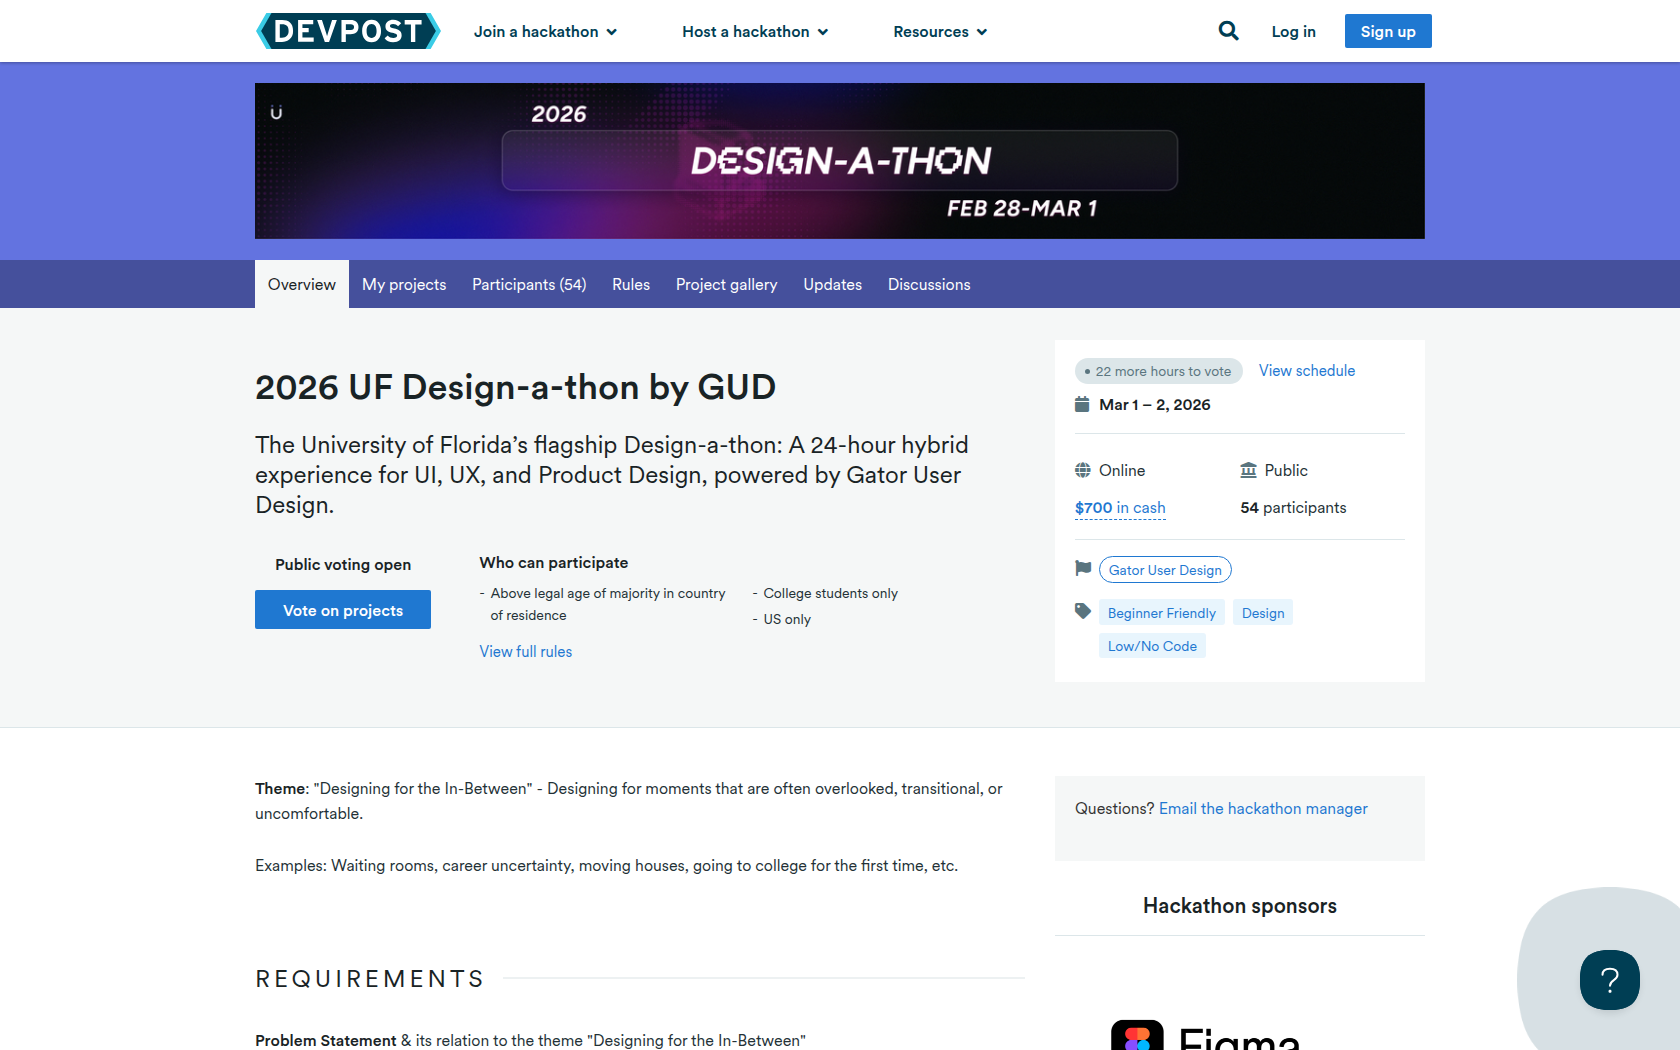Select the Low/No Code tag

1152,646
